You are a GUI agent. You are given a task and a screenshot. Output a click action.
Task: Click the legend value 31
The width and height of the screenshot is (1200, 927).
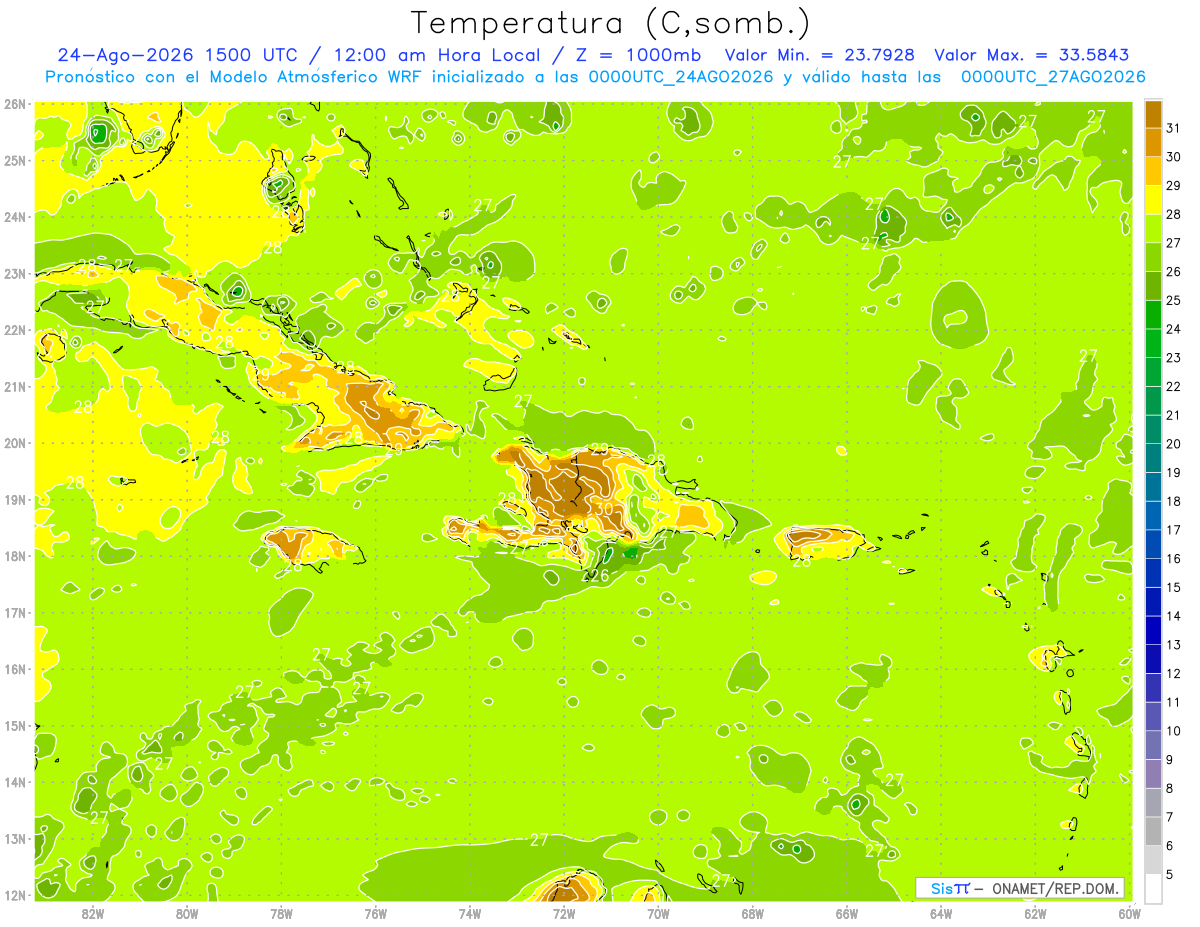(x=1173, y=128)
